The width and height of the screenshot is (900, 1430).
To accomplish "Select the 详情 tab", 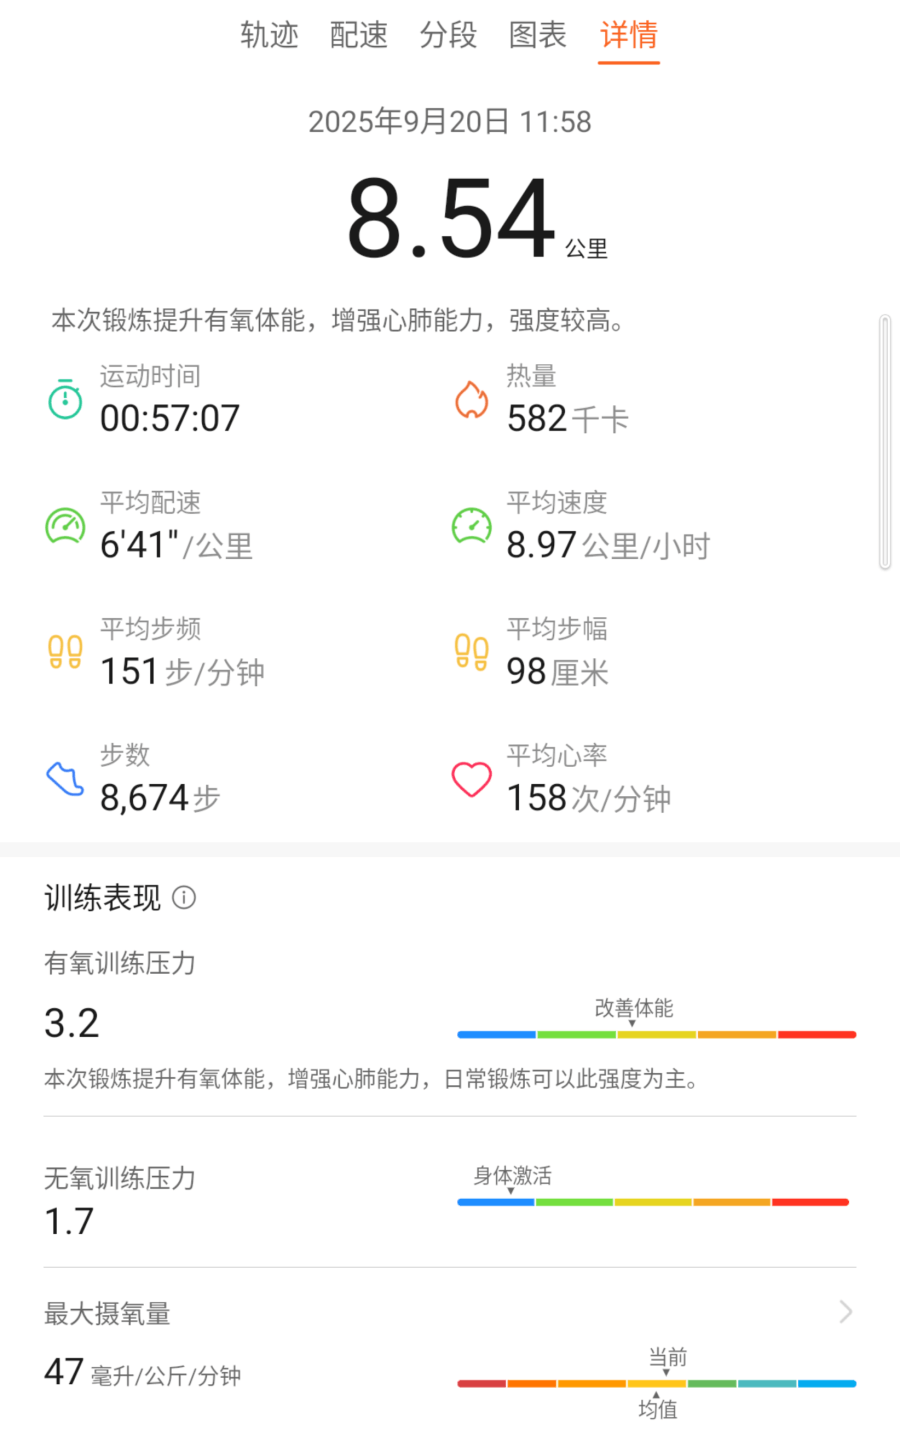I will tap(628, 35).
